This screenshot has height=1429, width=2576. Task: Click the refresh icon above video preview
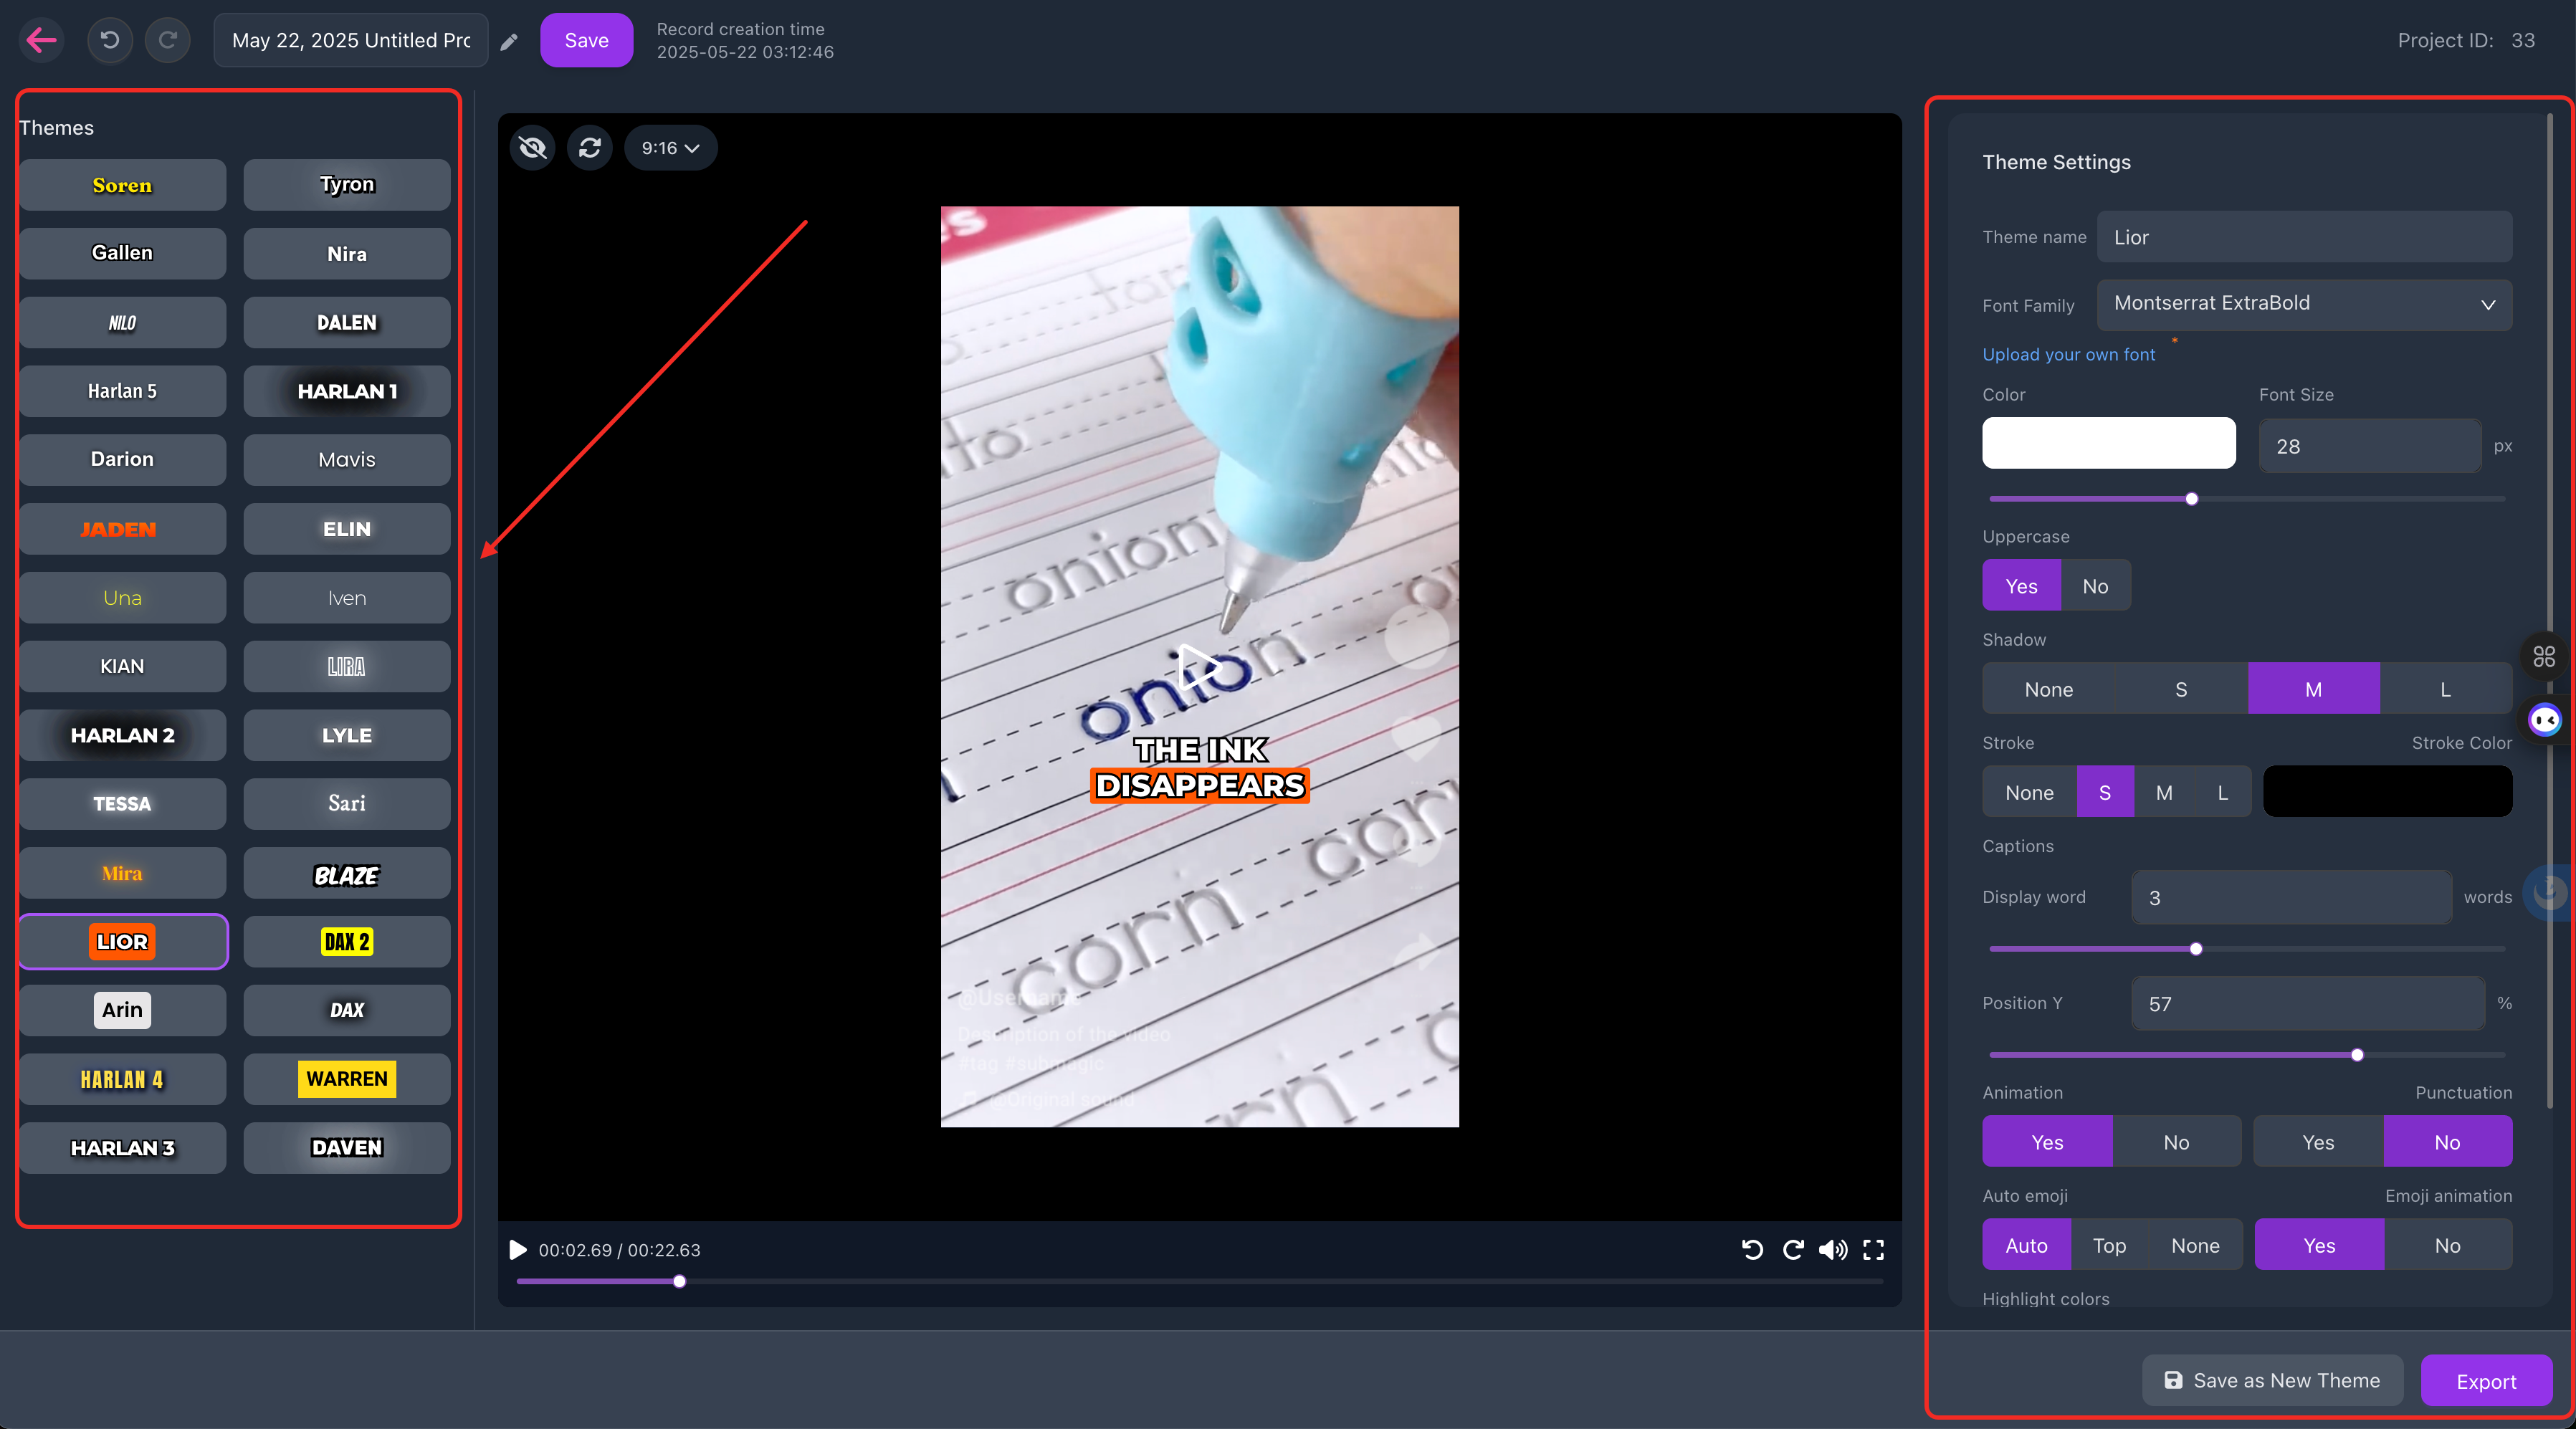tap(590, 148)
